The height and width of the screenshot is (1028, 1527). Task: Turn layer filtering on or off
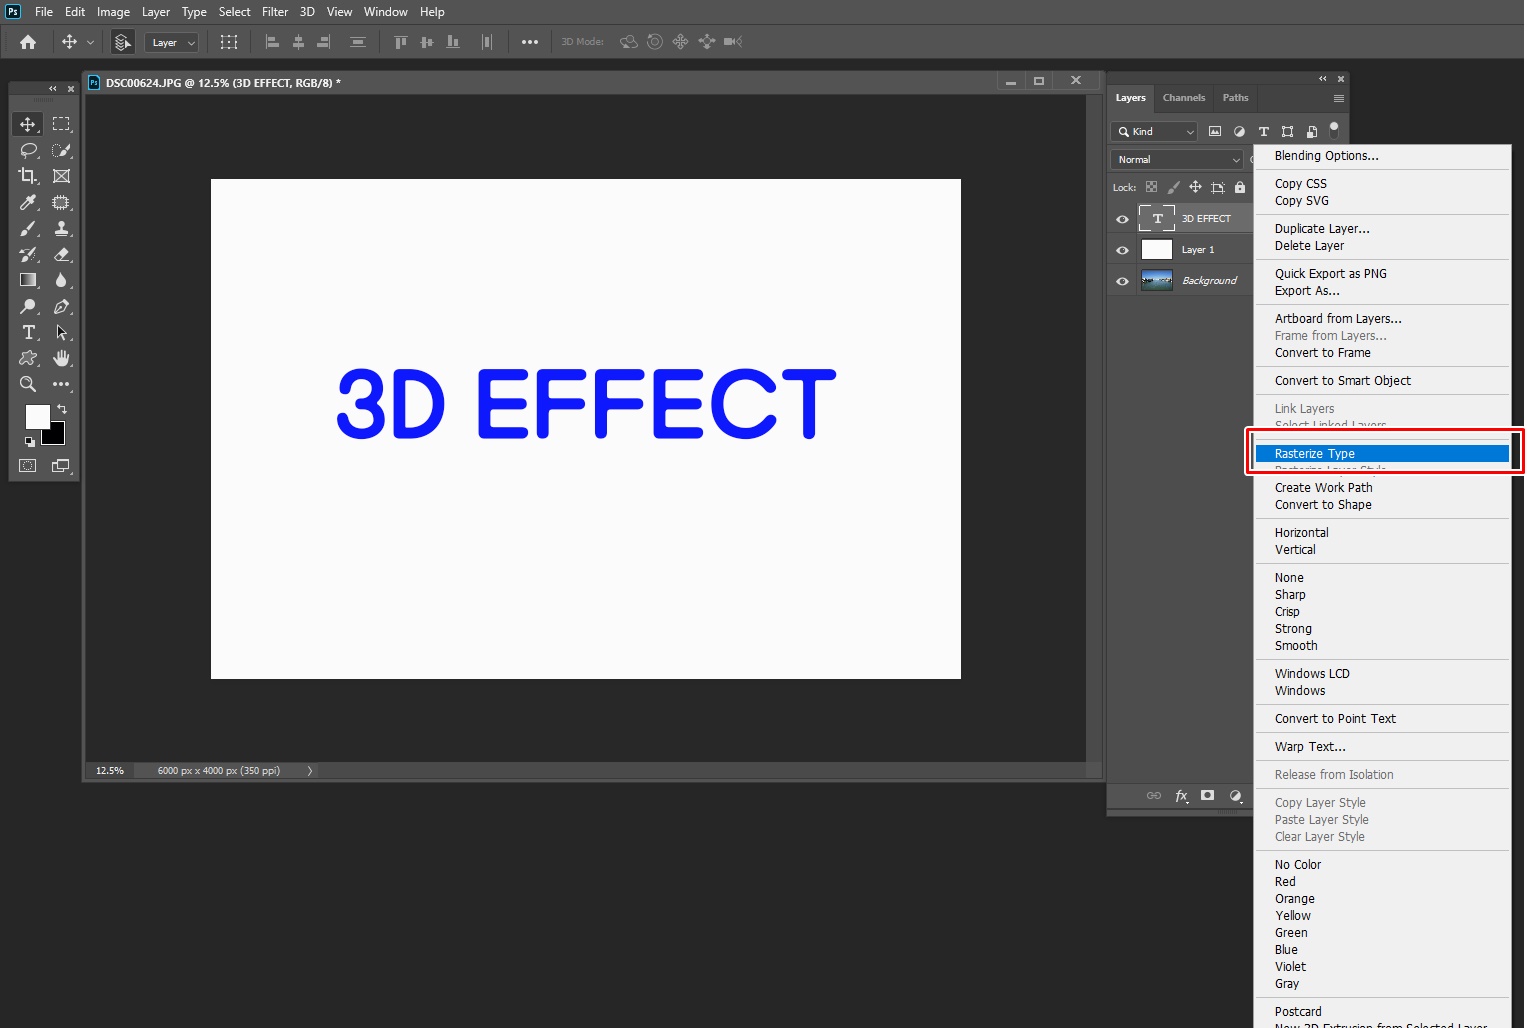1334,129
